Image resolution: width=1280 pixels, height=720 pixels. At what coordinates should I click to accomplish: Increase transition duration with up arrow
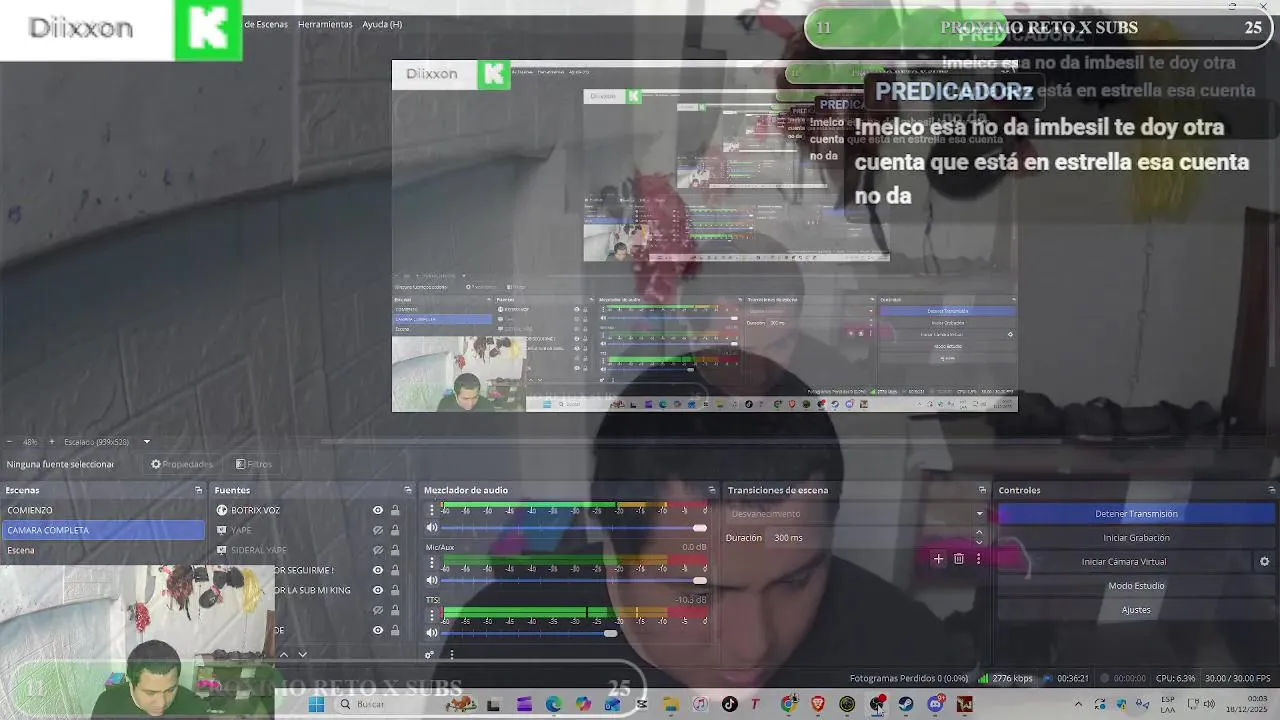(978, 534)
